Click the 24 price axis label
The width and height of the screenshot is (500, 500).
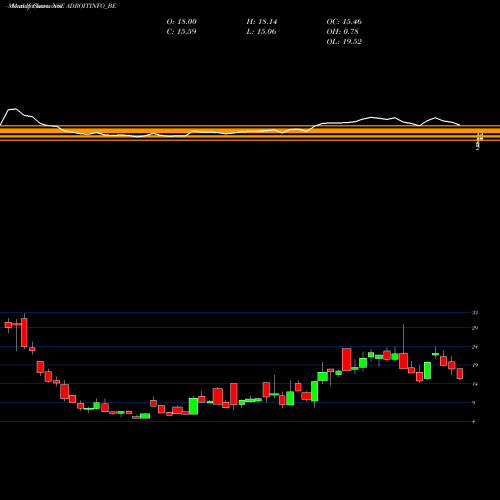click(x=475, y=347)
